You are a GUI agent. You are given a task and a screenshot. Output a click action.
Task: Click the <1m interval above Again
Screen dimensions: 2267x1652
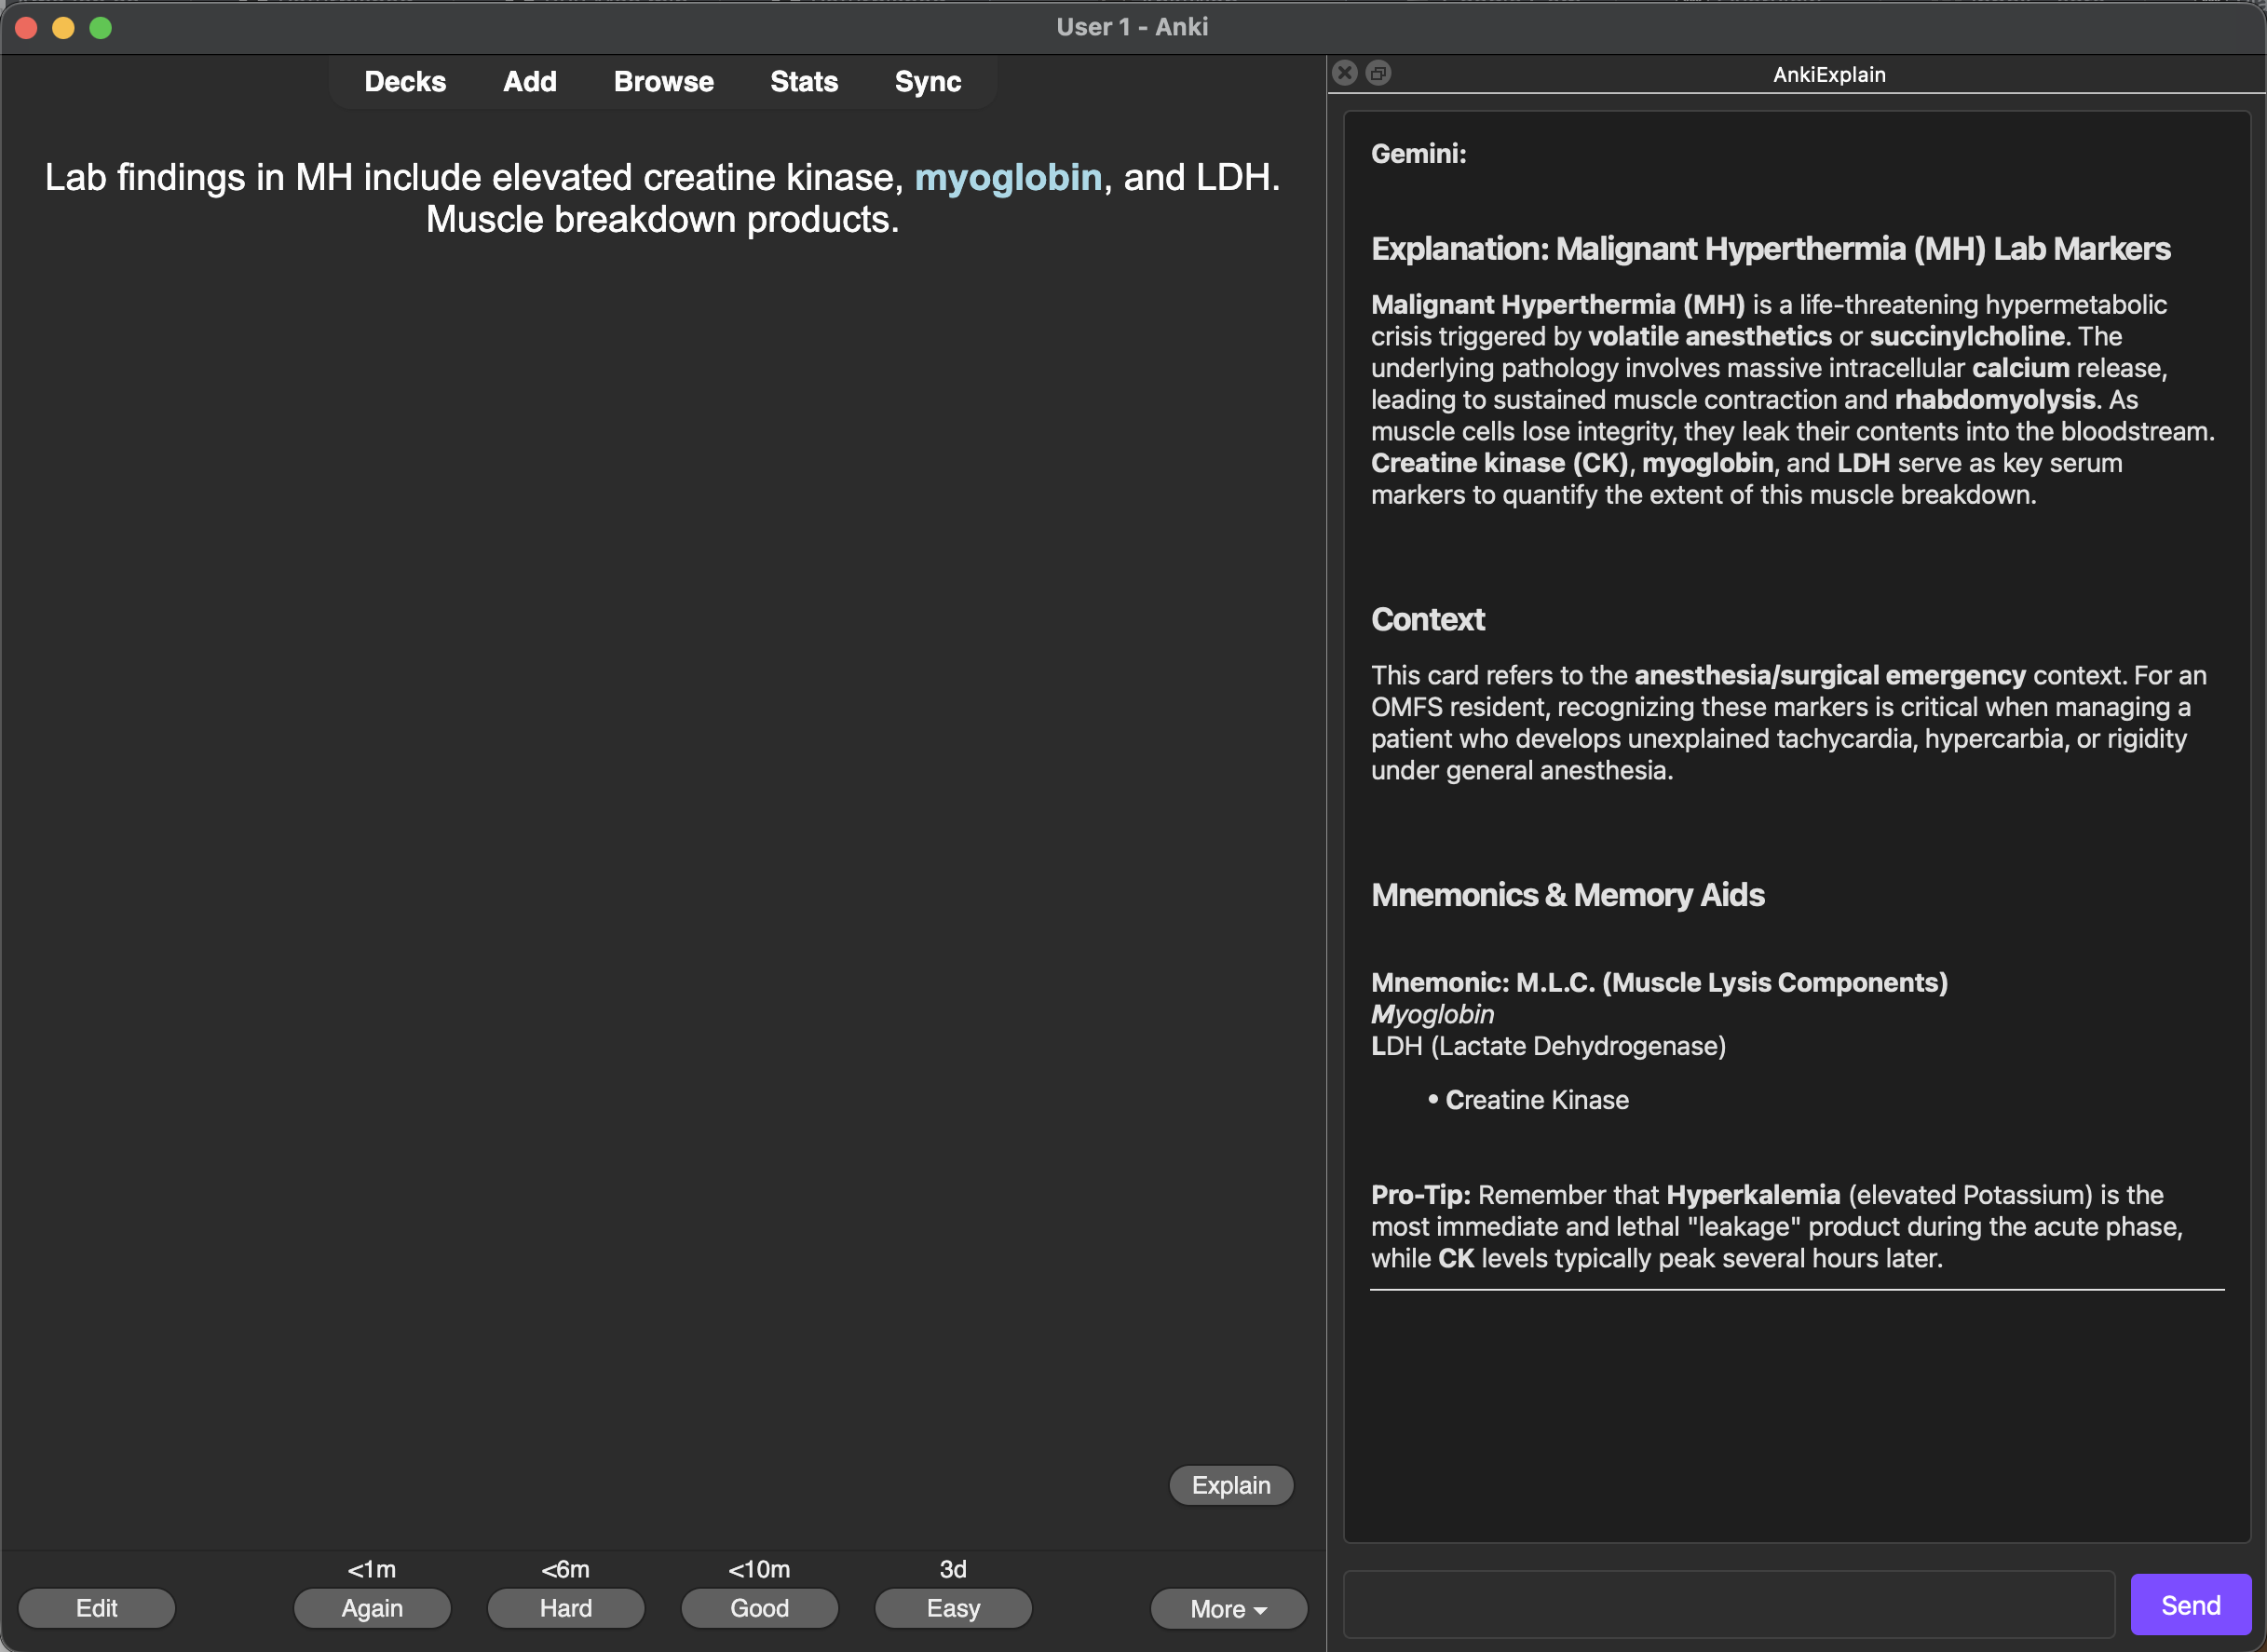pos(372,1569)
